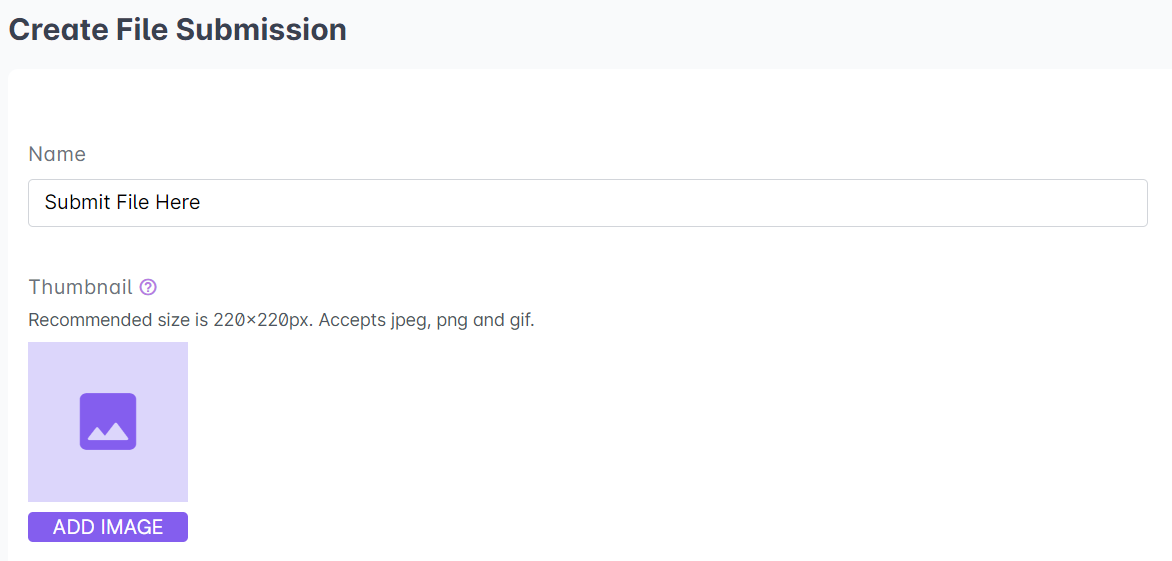Click the word "IMAGE" on the purple button
Viewport: 1172px width, 561px height.
(x=132, y=527)
